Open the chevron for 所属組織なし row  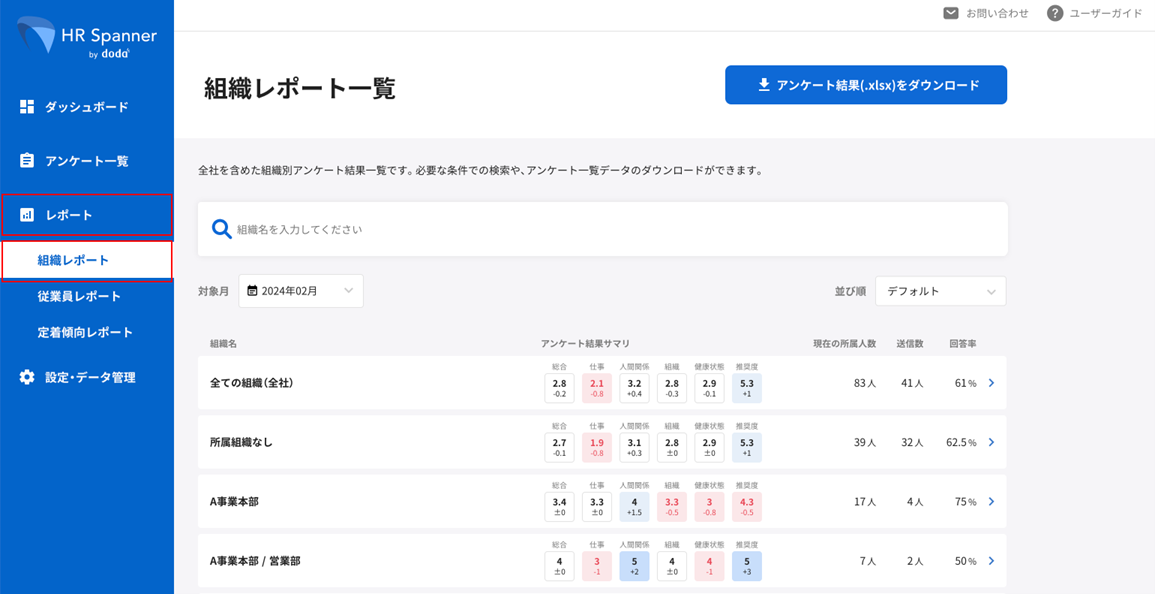click(991, 442)
